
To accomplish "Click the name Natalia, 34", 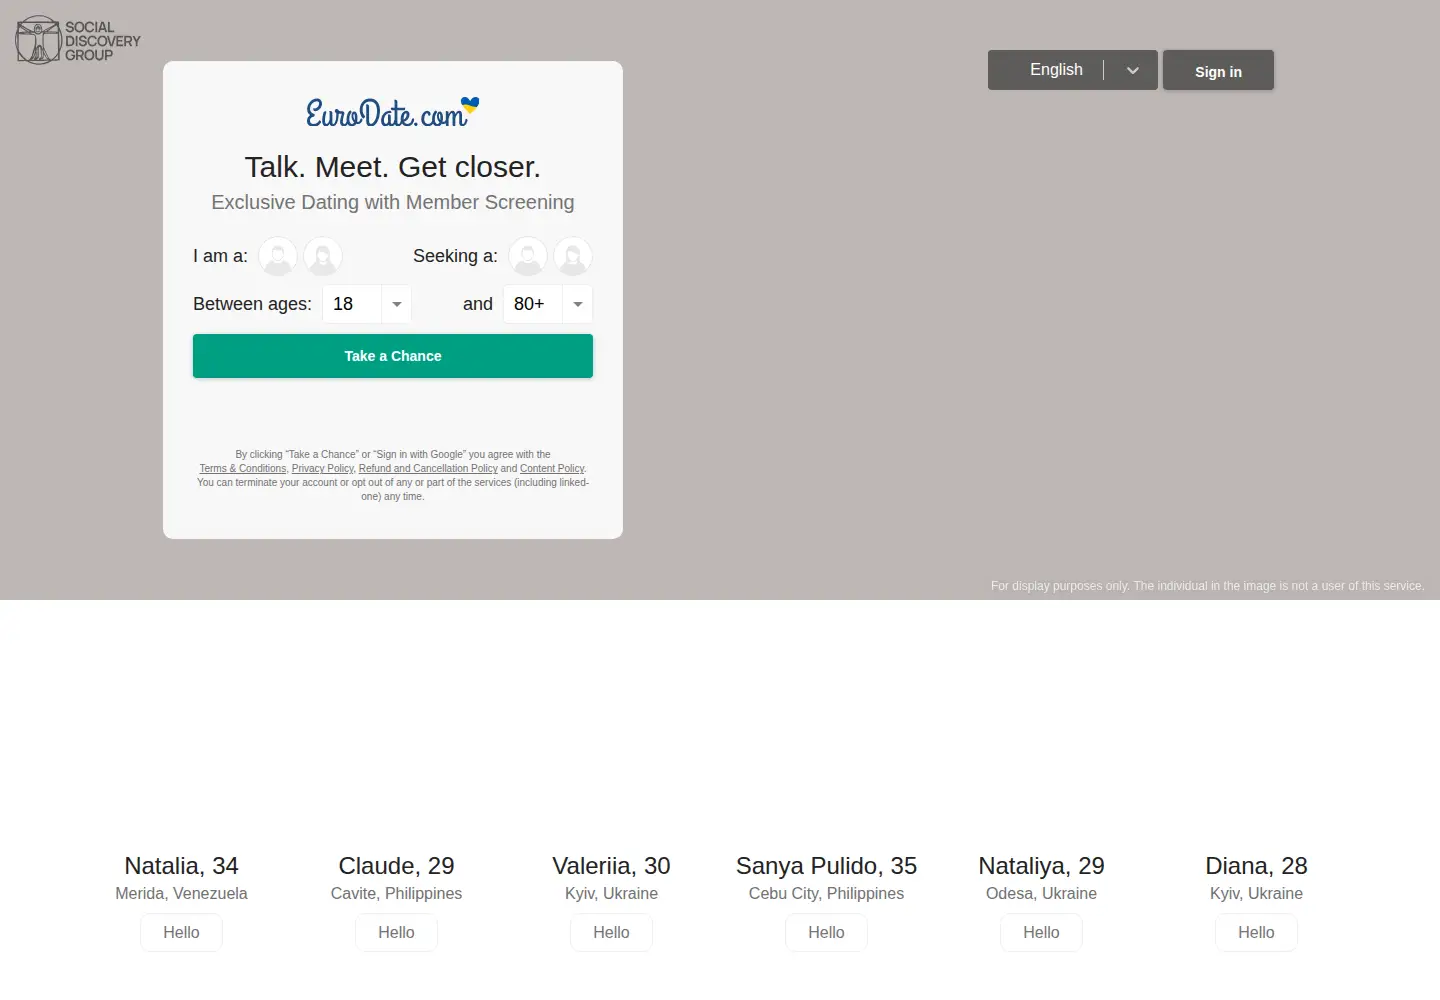I will [x=181, y=866].
